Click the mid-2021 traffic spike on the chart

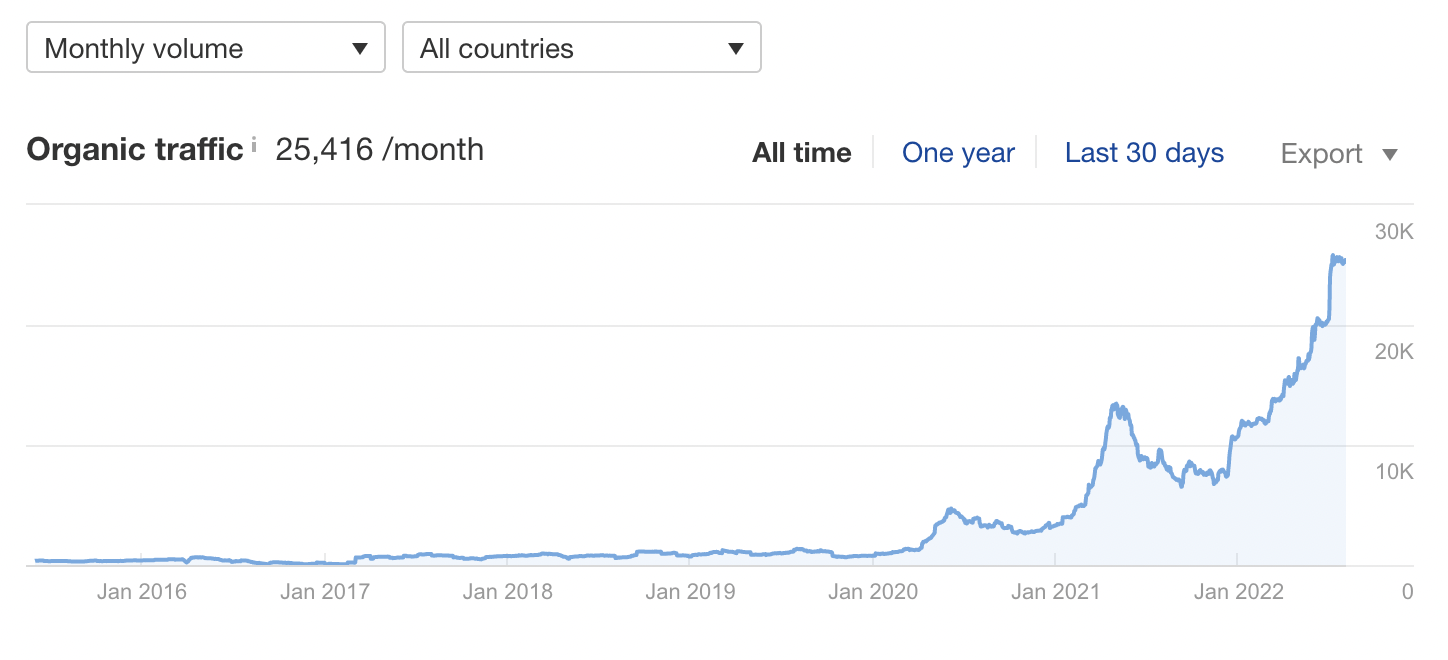pos(1118,406)
